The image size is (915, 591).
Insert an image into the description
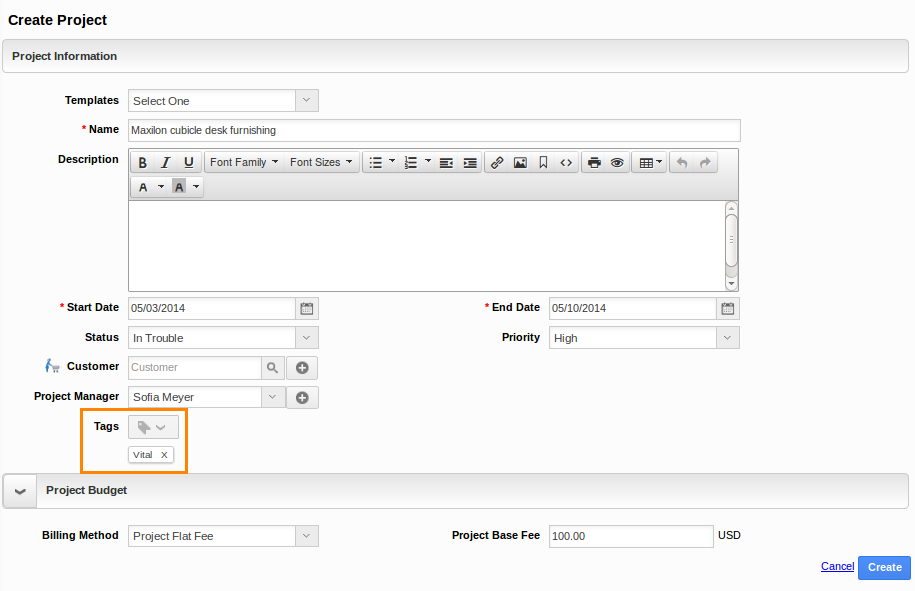[x=521, y=161]
